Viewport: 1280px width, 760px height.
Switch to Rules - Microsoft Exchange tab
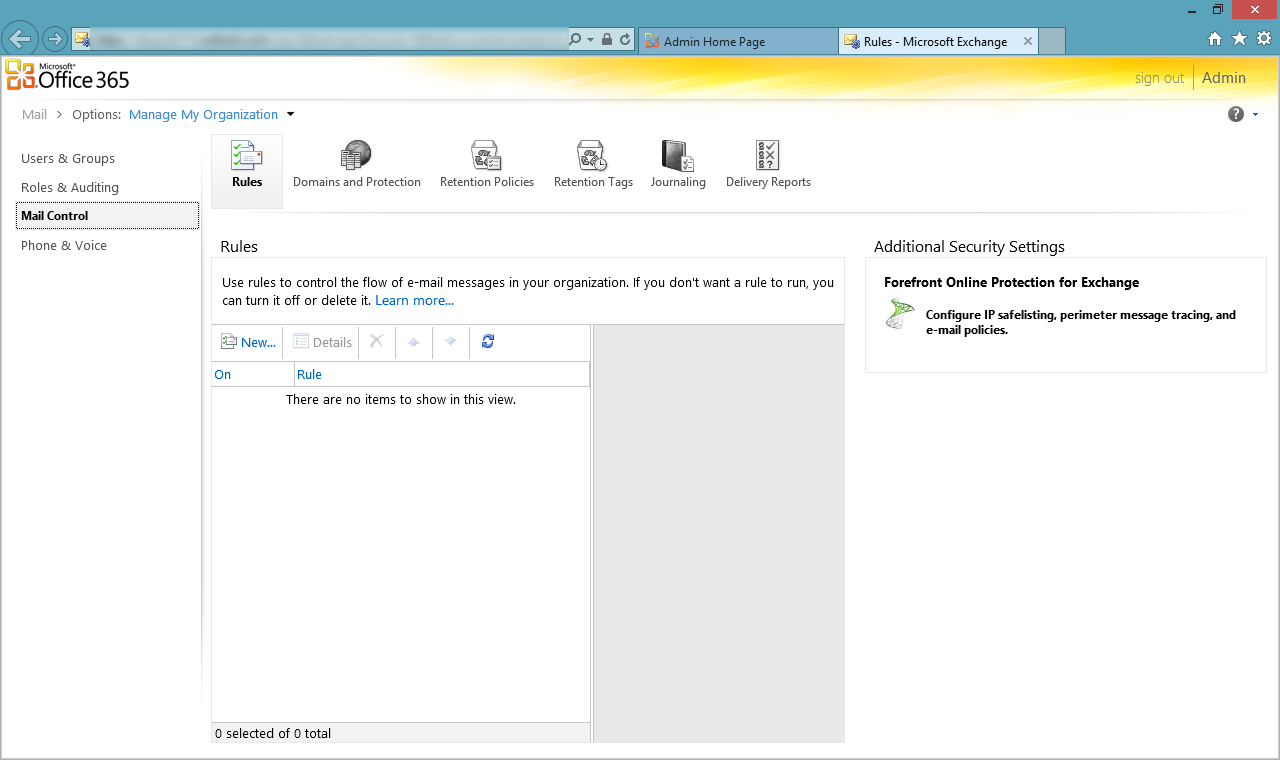pyautogui.click(x=938, y=41)
